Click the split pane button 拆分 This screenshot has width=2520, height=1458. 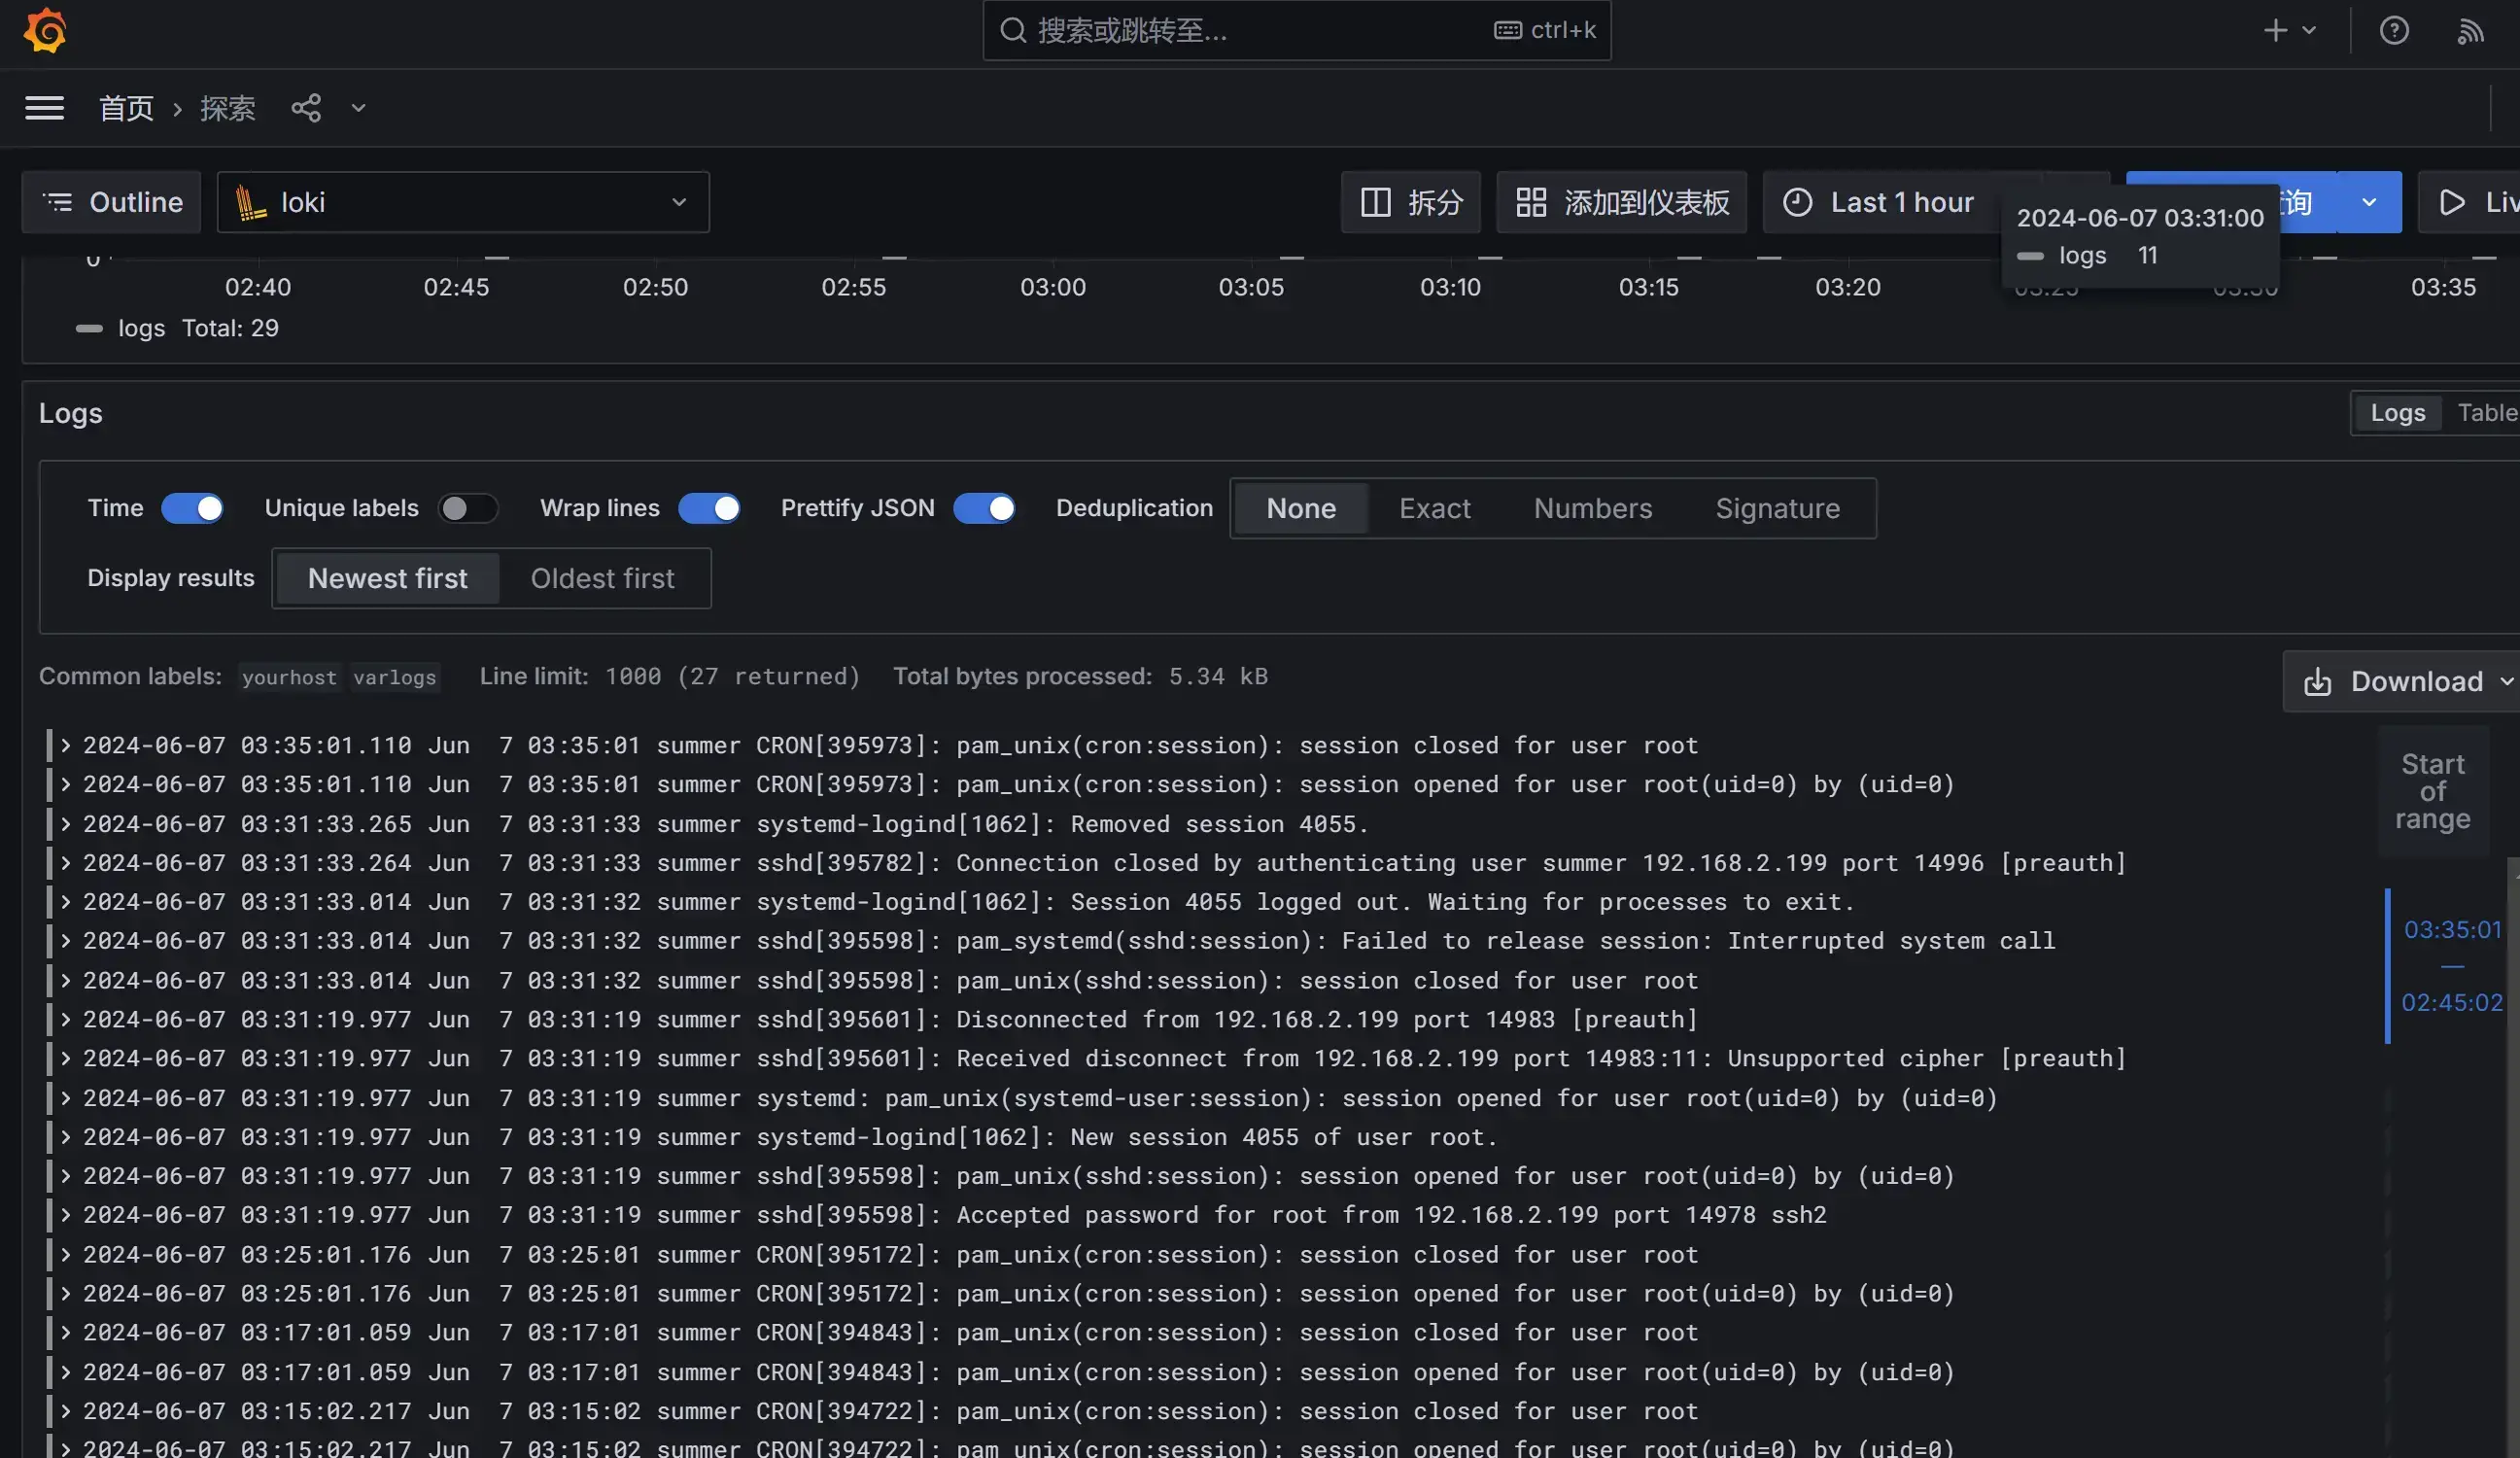(x=1411, y=202)
